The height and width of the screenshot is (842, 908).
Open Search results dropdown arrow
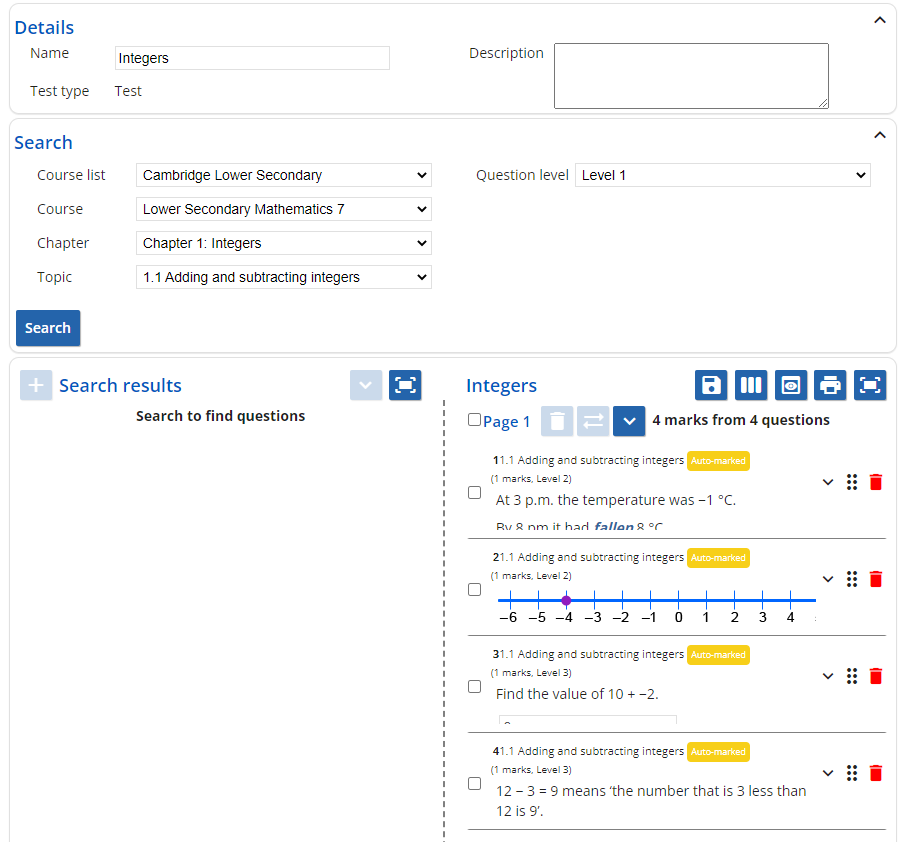[x=365, y=385]
